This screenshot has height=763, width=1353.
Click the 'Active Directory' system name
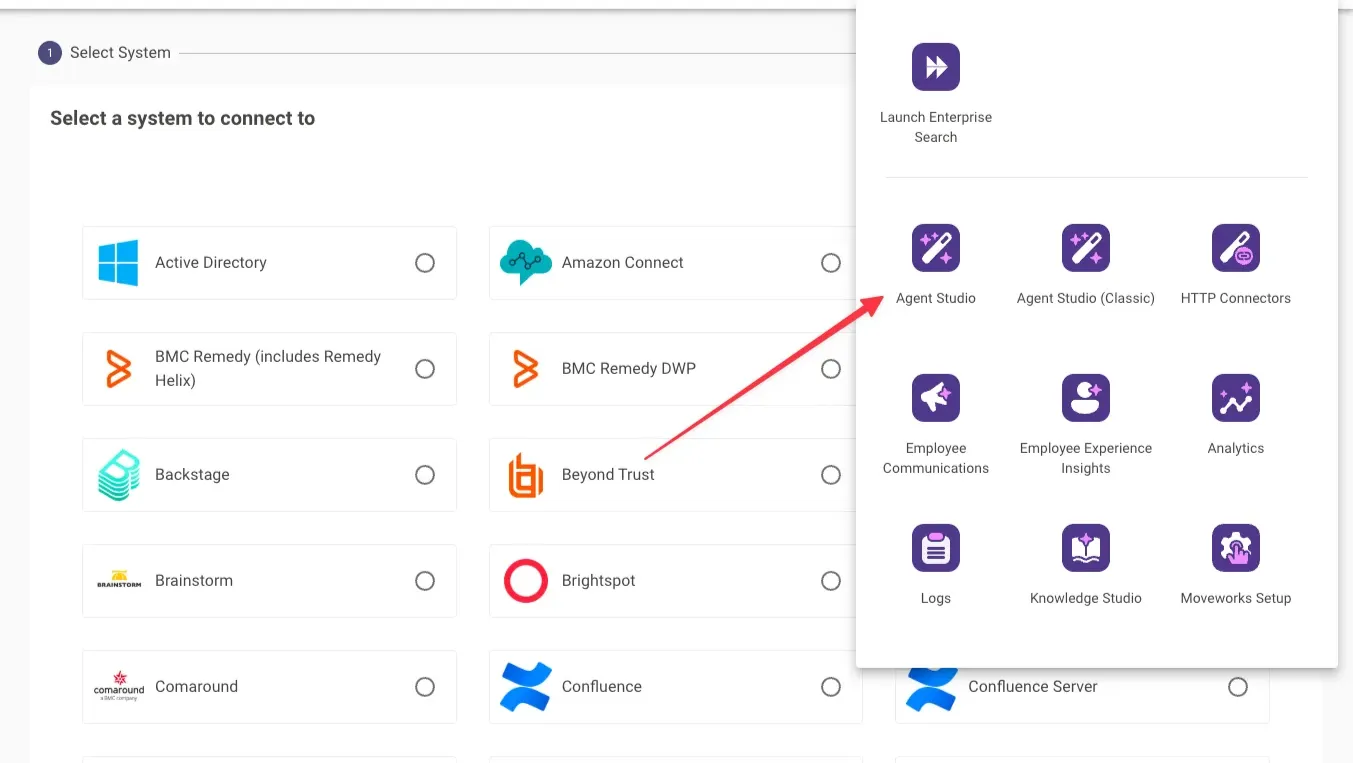(x=211, y=263)
